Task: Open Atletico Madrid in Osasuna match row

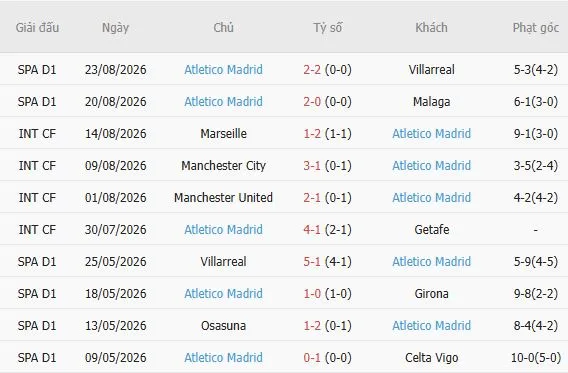Action: (x=431, y=326)
